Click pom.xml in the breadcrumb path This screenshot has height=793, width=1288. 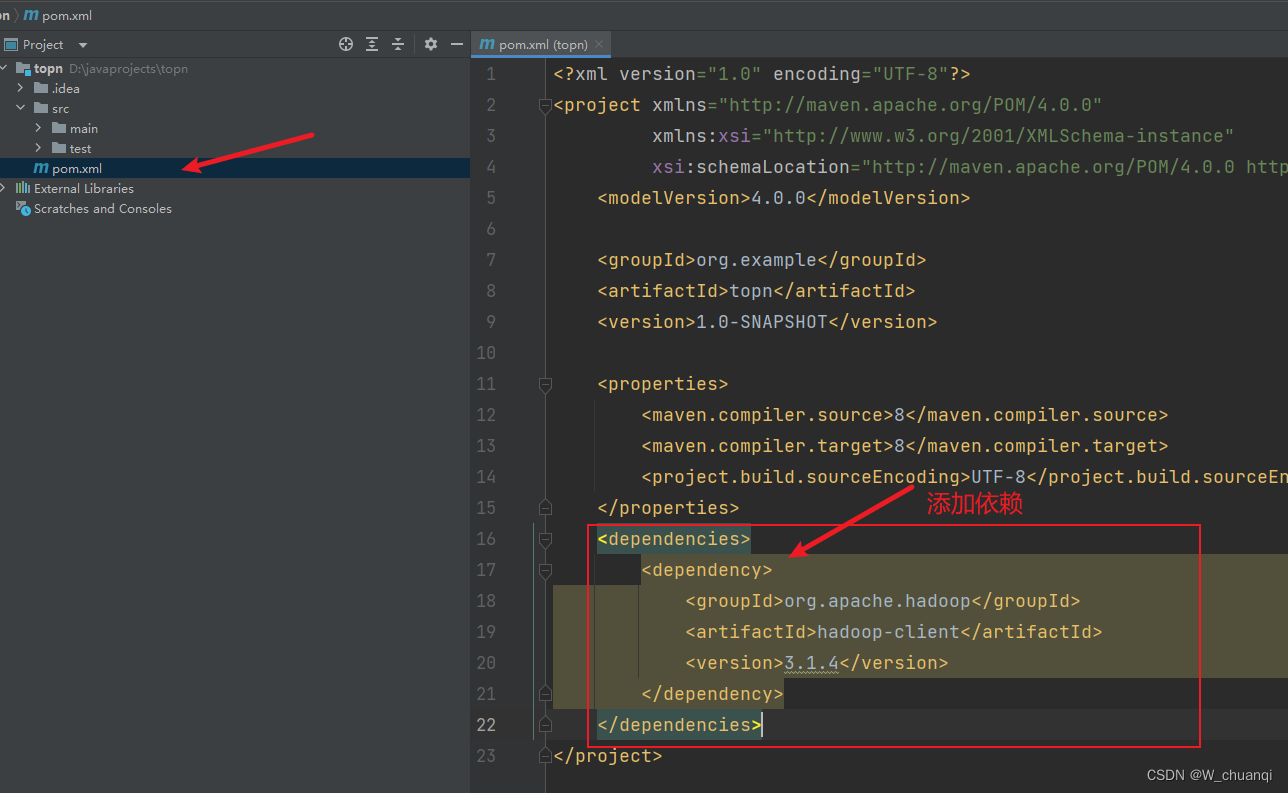pos(67,15)
